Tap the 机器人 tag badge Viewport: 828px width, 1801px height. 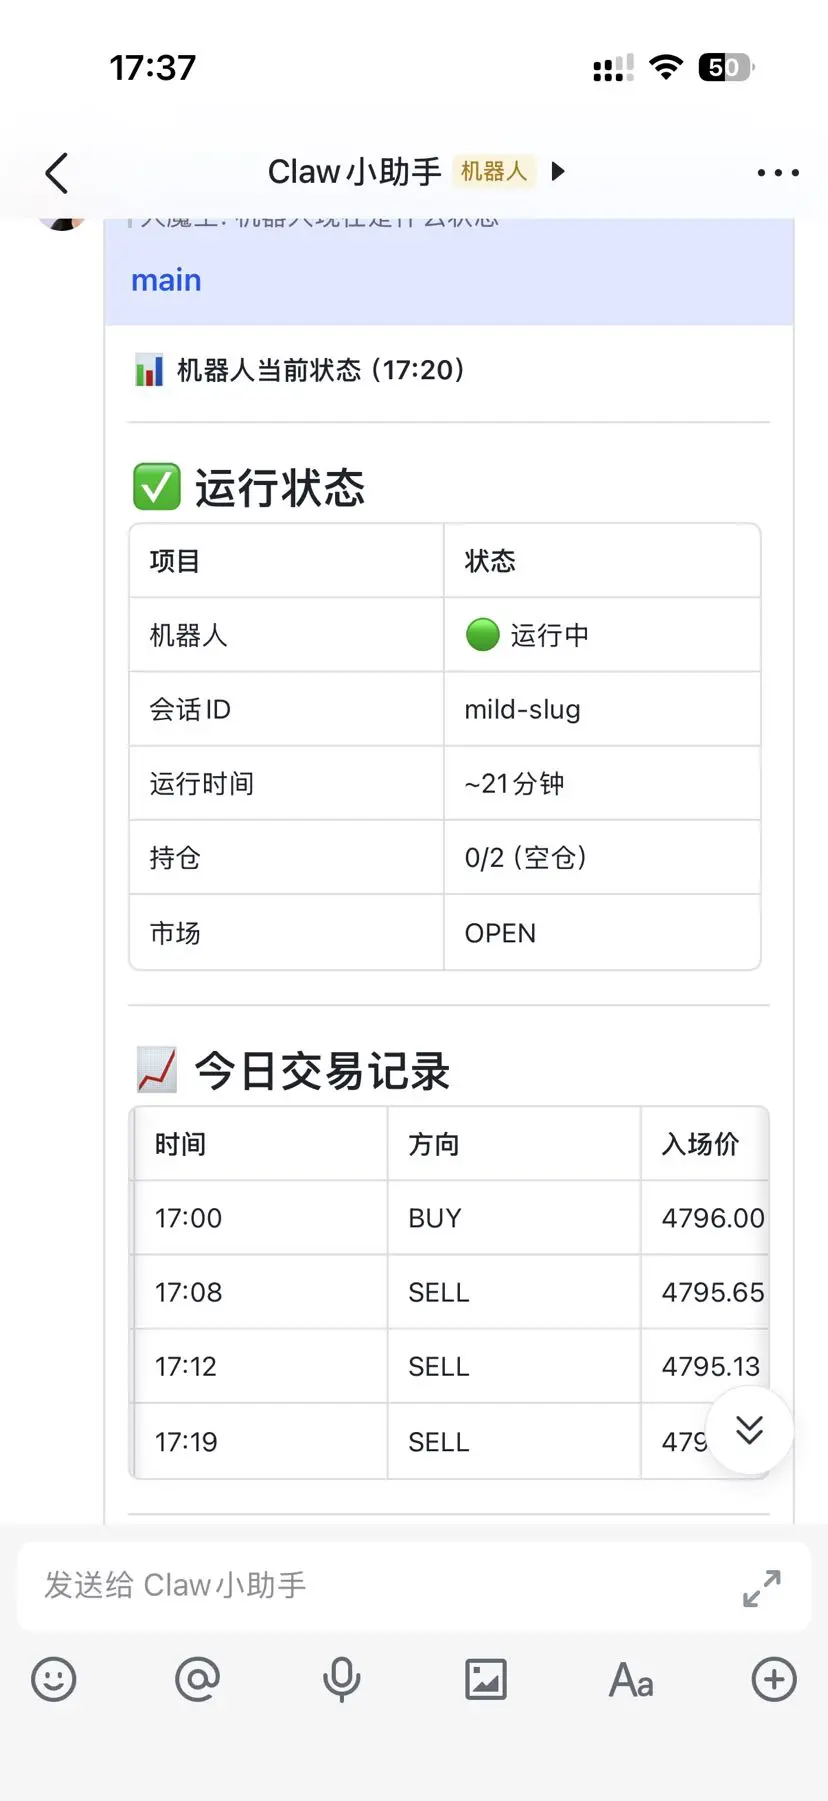coord(493,171)
